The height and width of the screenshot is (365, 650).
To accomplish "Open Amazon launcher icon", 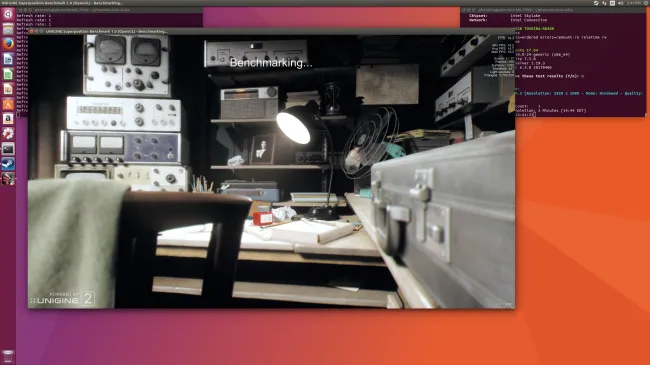I will (8, 119).
